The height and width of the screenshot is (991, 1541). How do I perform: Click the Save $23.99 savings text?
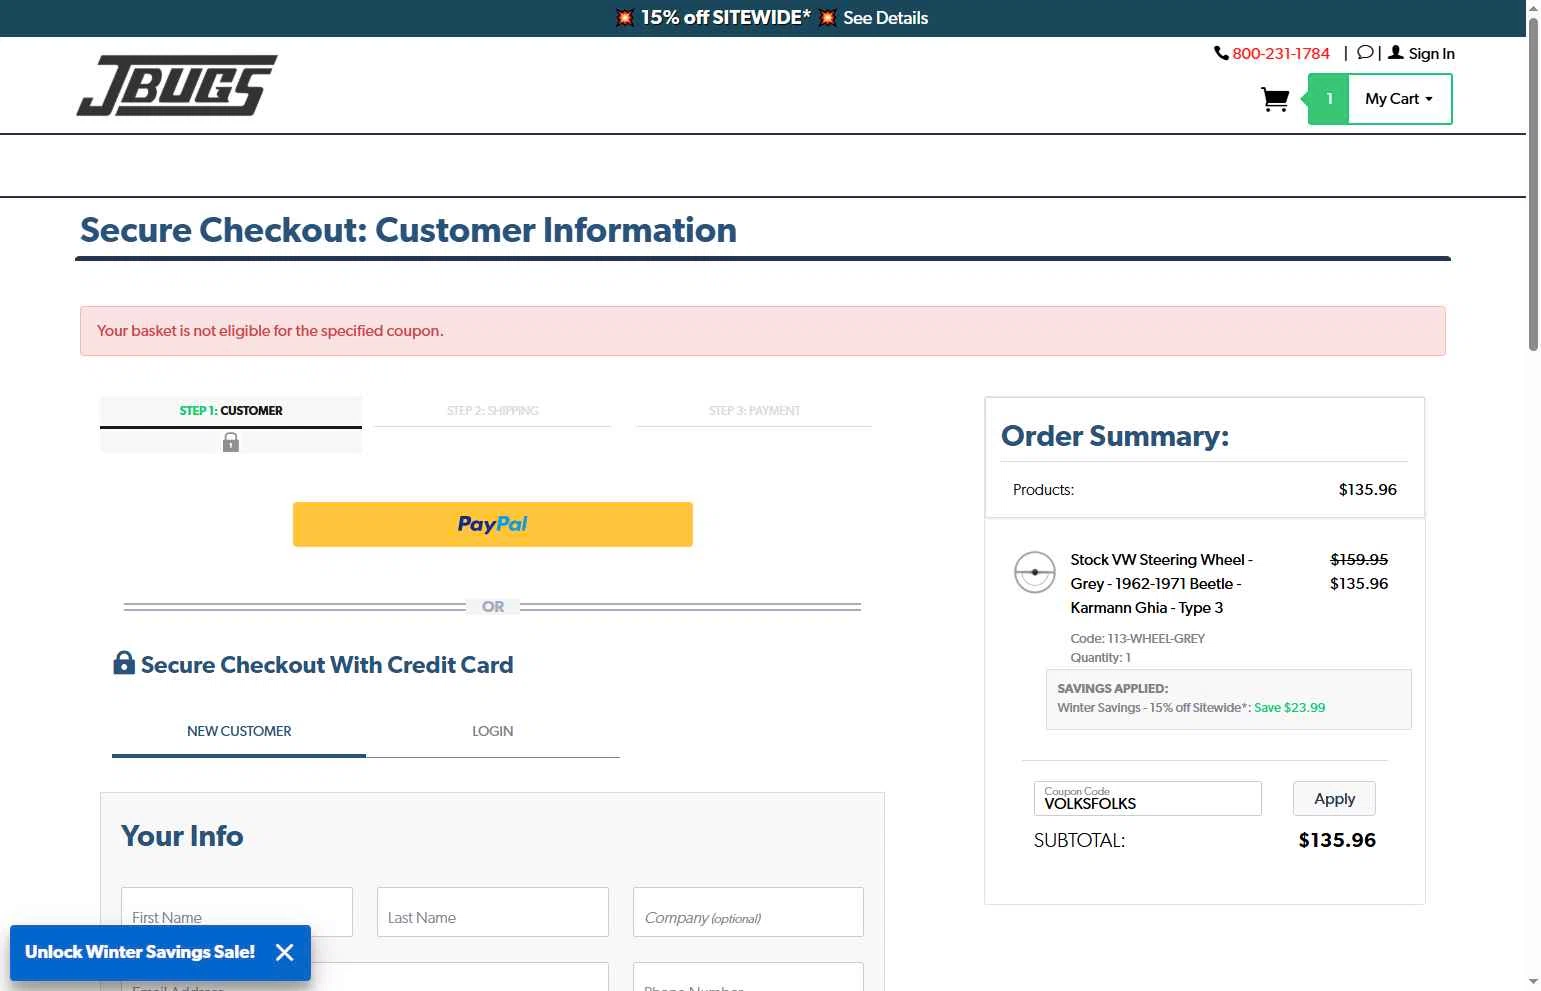[x=1289, y=708]
